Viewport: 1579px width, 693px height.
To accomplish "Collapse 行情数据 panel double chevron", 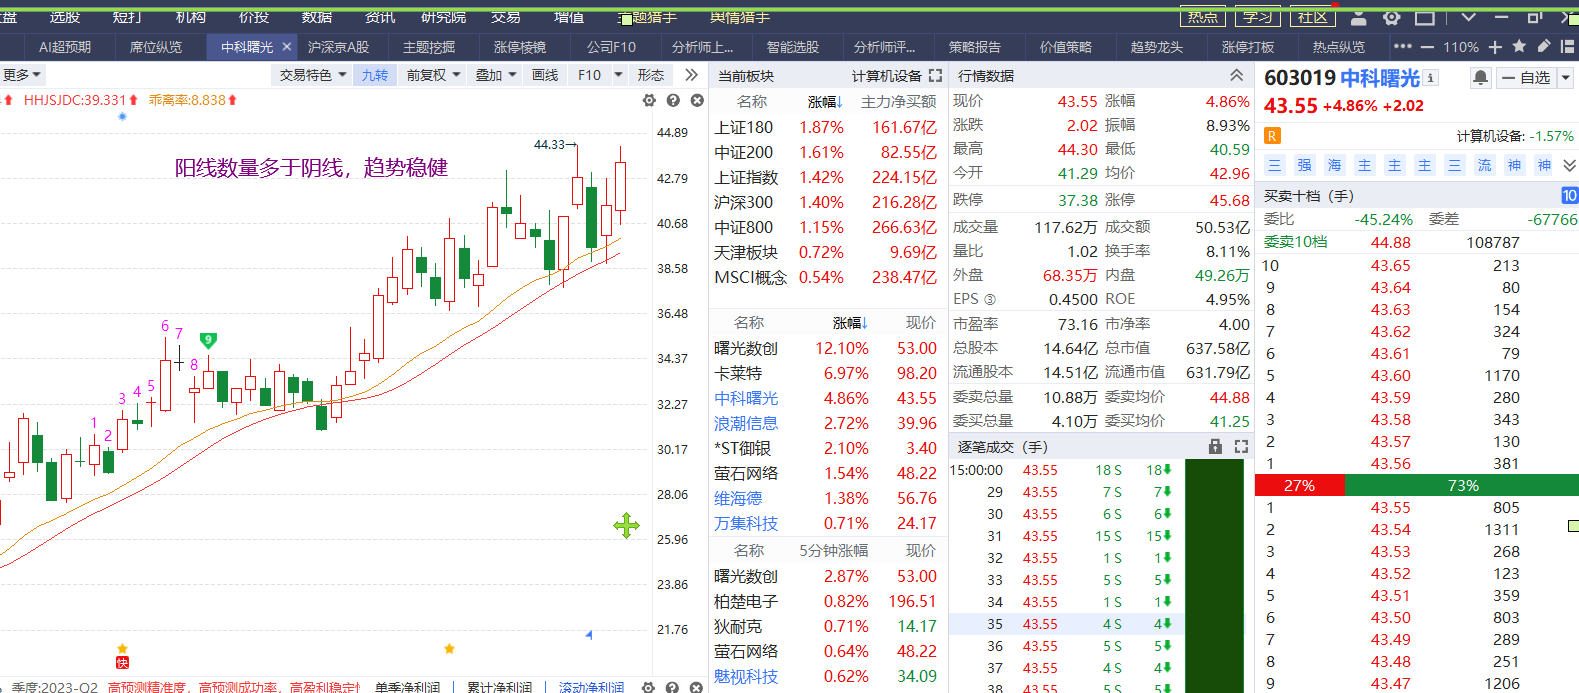I will pyautogui.click(x=1236, y=76).
